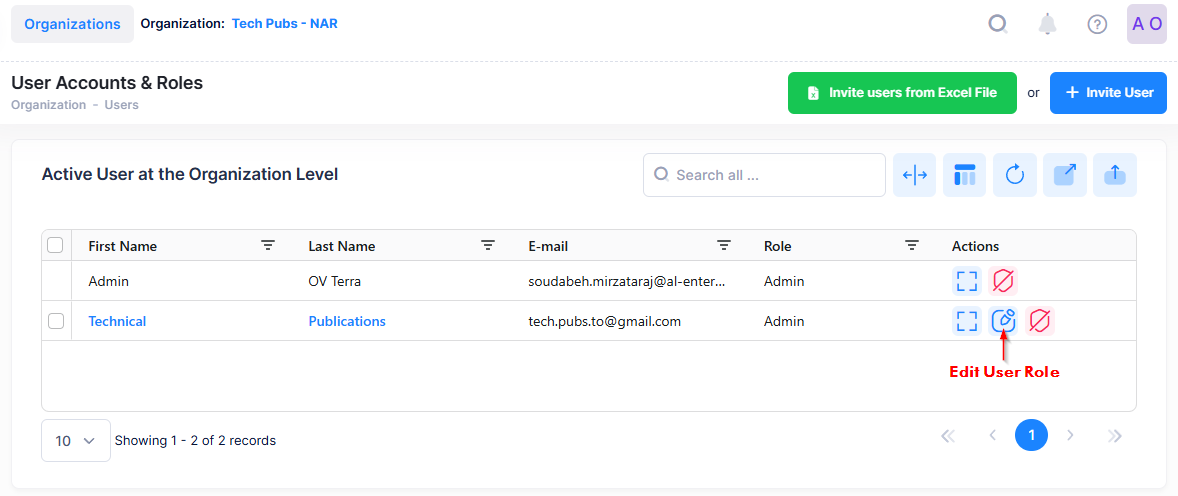Select the checkbox for the Technical row
Image resolution: width=1178 pixels, height=496 pixels.
point(56,321)
